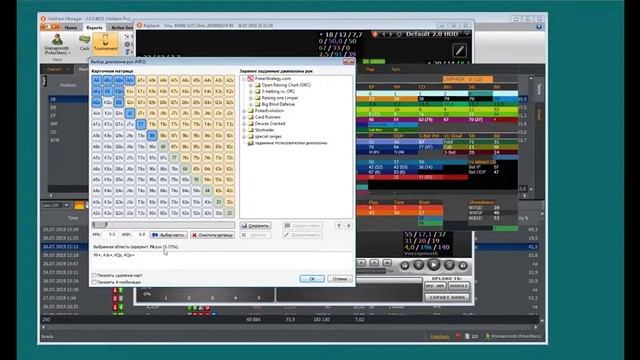Screen dimensions: 640x360
Task: Check the first 'Показать' checkbox in range dialog
Action: pos(94,276)
